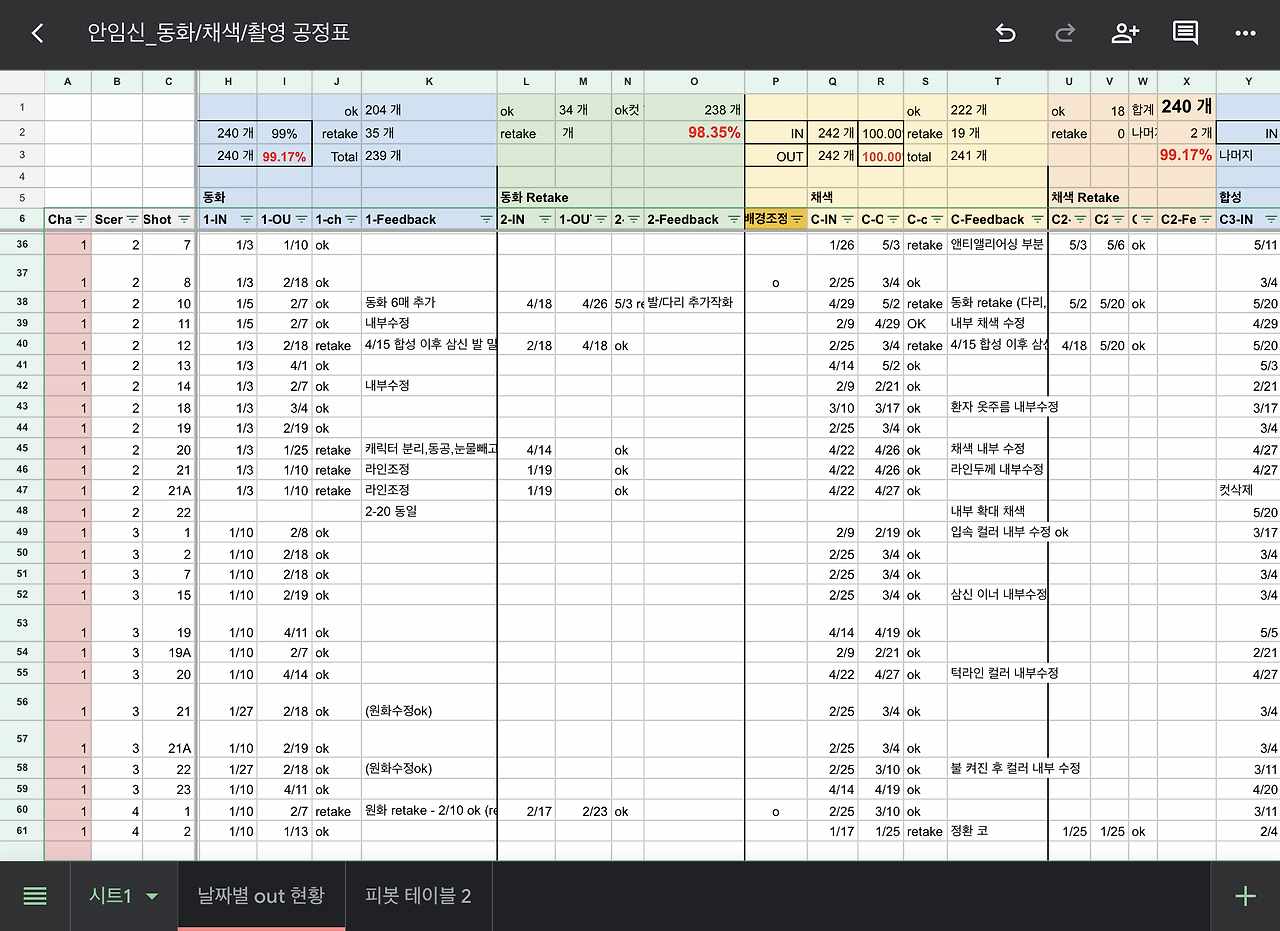Select the column P header

coord(776,81)
